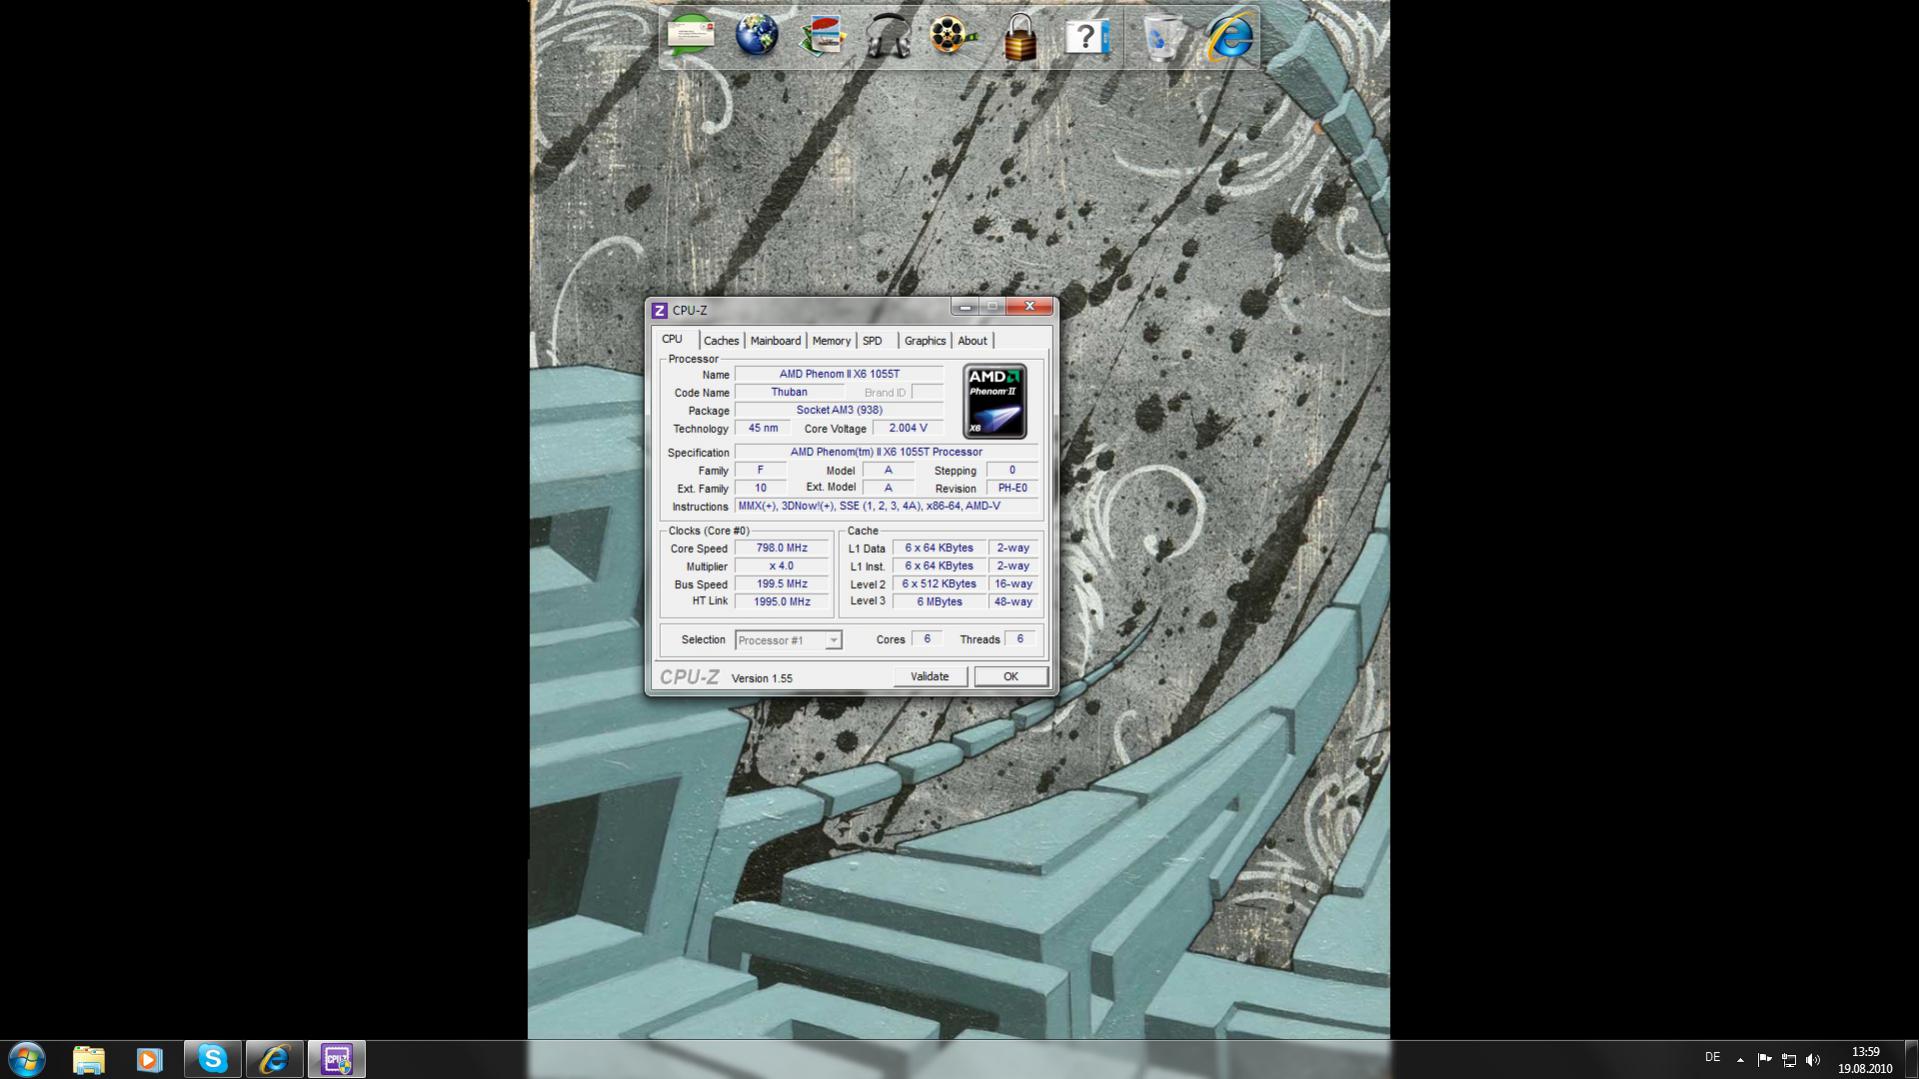Open the question mark help icon

tap(1086, 37)
